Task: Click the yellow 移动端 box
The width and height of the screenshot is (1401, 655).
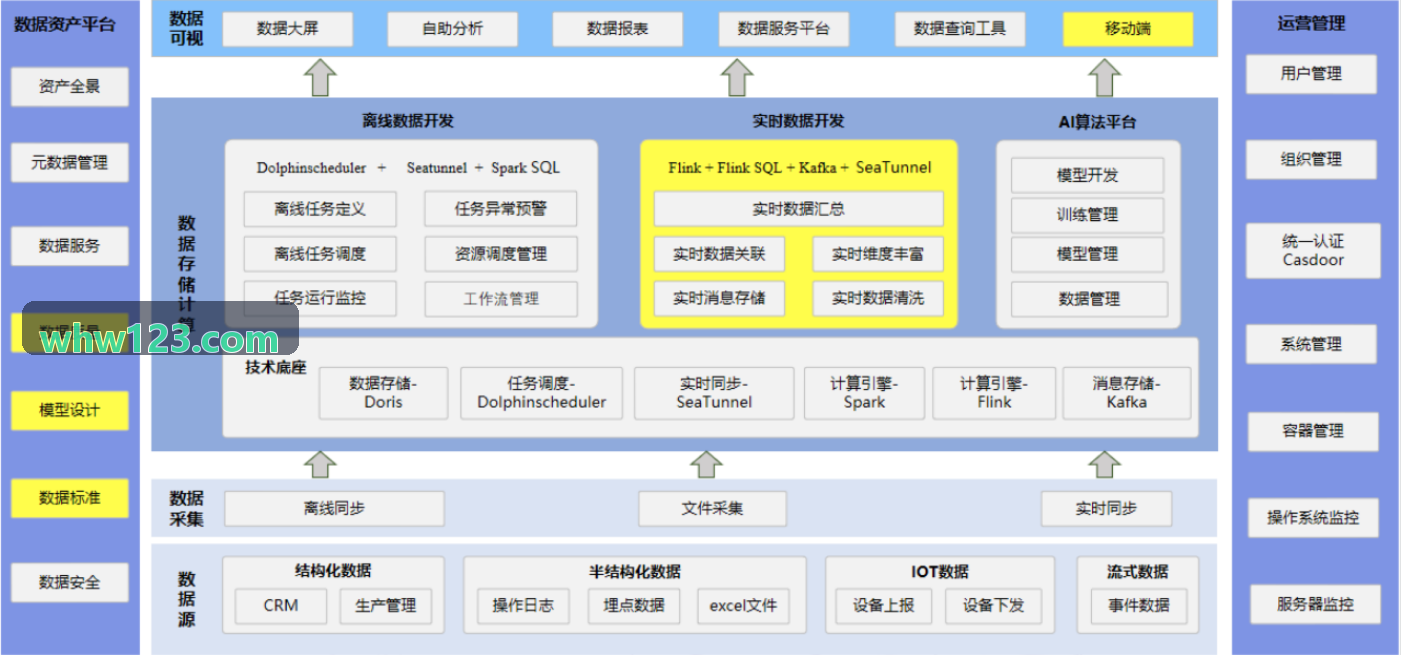Action: coord(1128,29)
